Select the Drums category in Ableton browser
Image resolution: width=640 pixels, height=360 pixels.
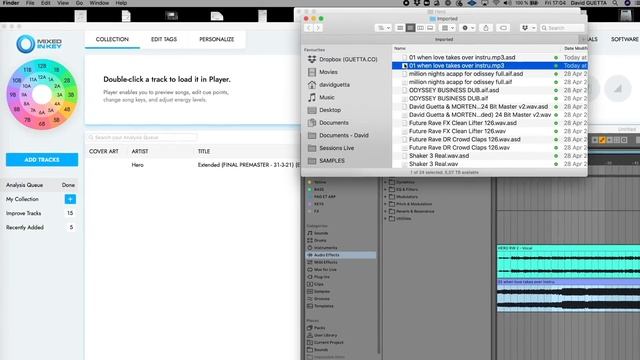(x=320, y=240)
